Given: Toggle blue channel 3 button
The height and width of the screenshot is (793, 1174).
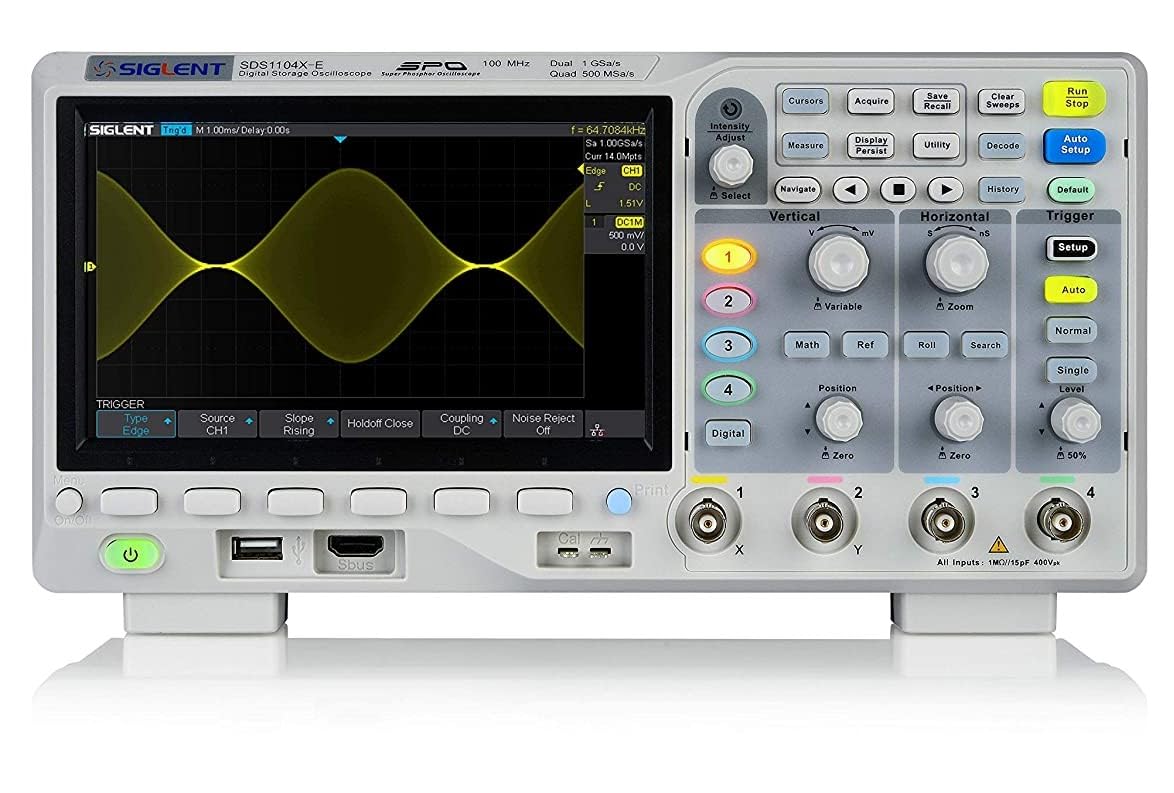Looking at the screenshot, I should pos(729,345).
